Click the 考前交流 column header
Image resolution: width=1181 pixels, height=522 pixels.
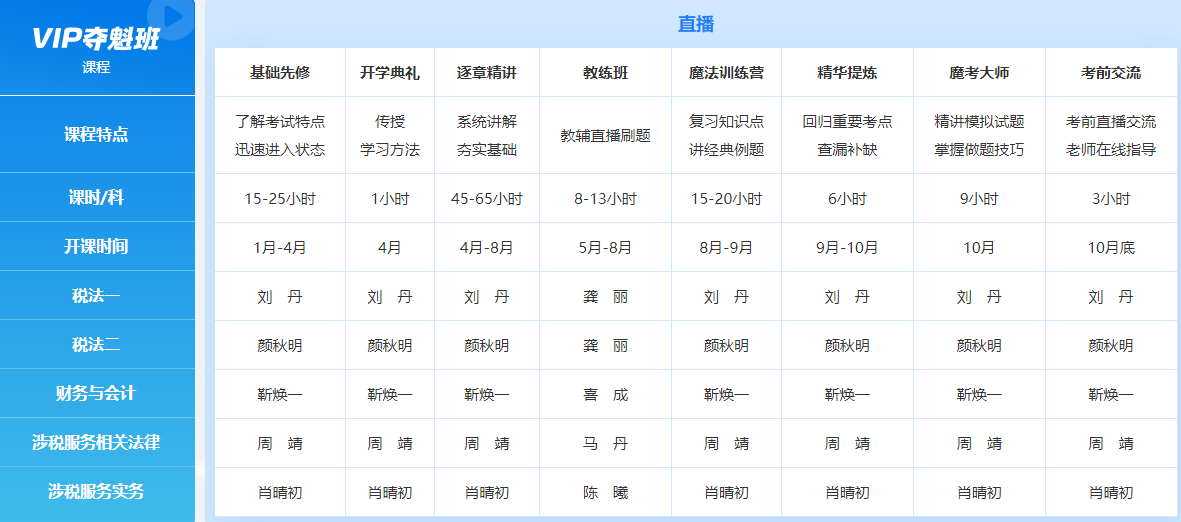pos(1111,73)
